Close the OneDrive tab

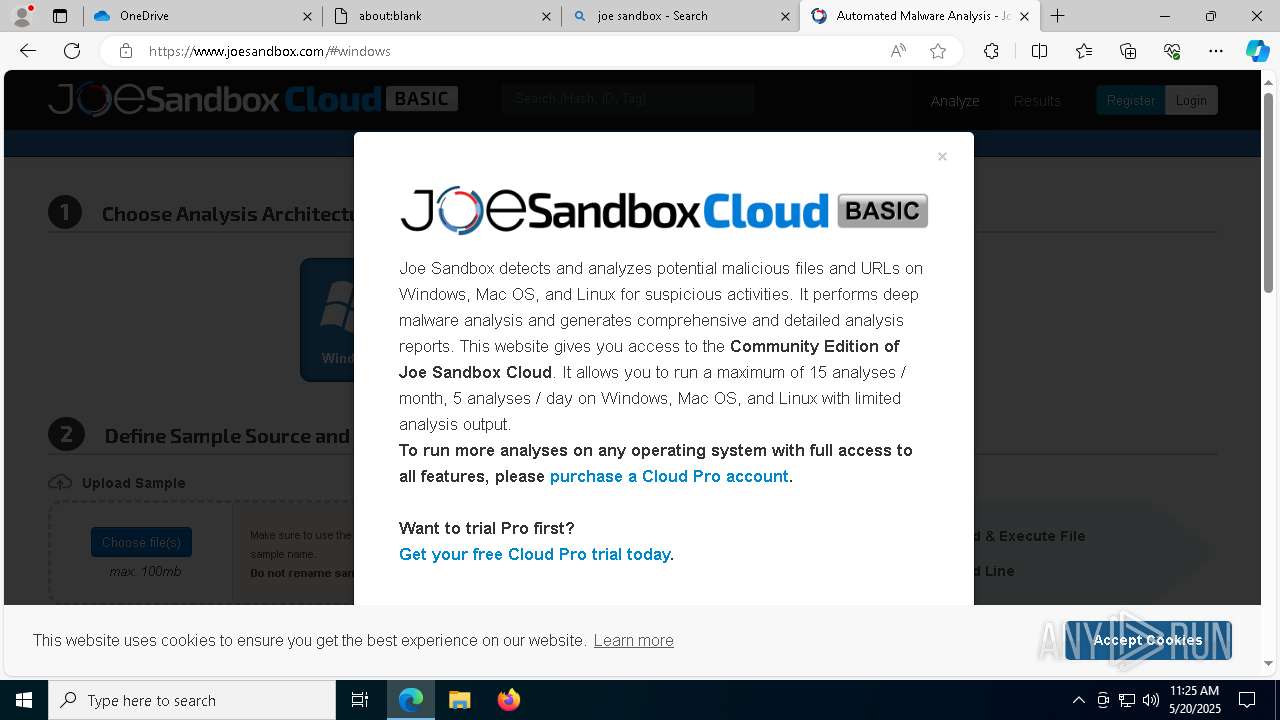[307, 16]
